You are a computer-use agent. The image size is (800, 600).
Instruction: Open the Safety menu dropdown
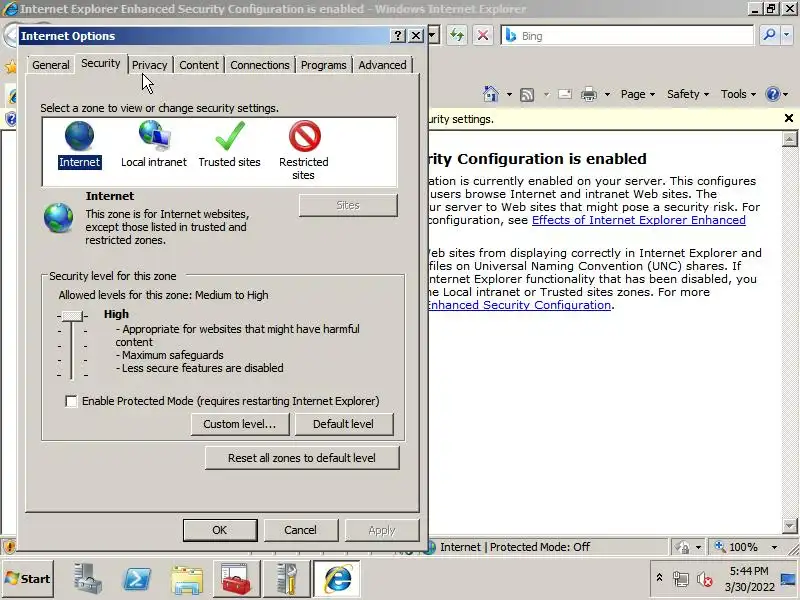(688, 94)
